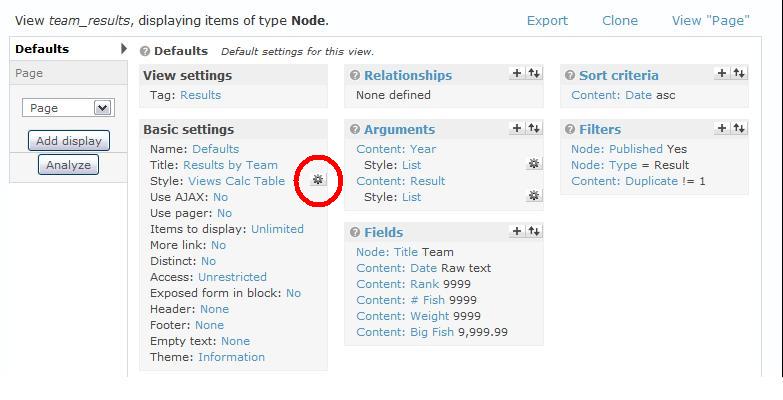The image size is (783, 400).
Task: Select the Page display tab
Action: (x=29, y=73)
